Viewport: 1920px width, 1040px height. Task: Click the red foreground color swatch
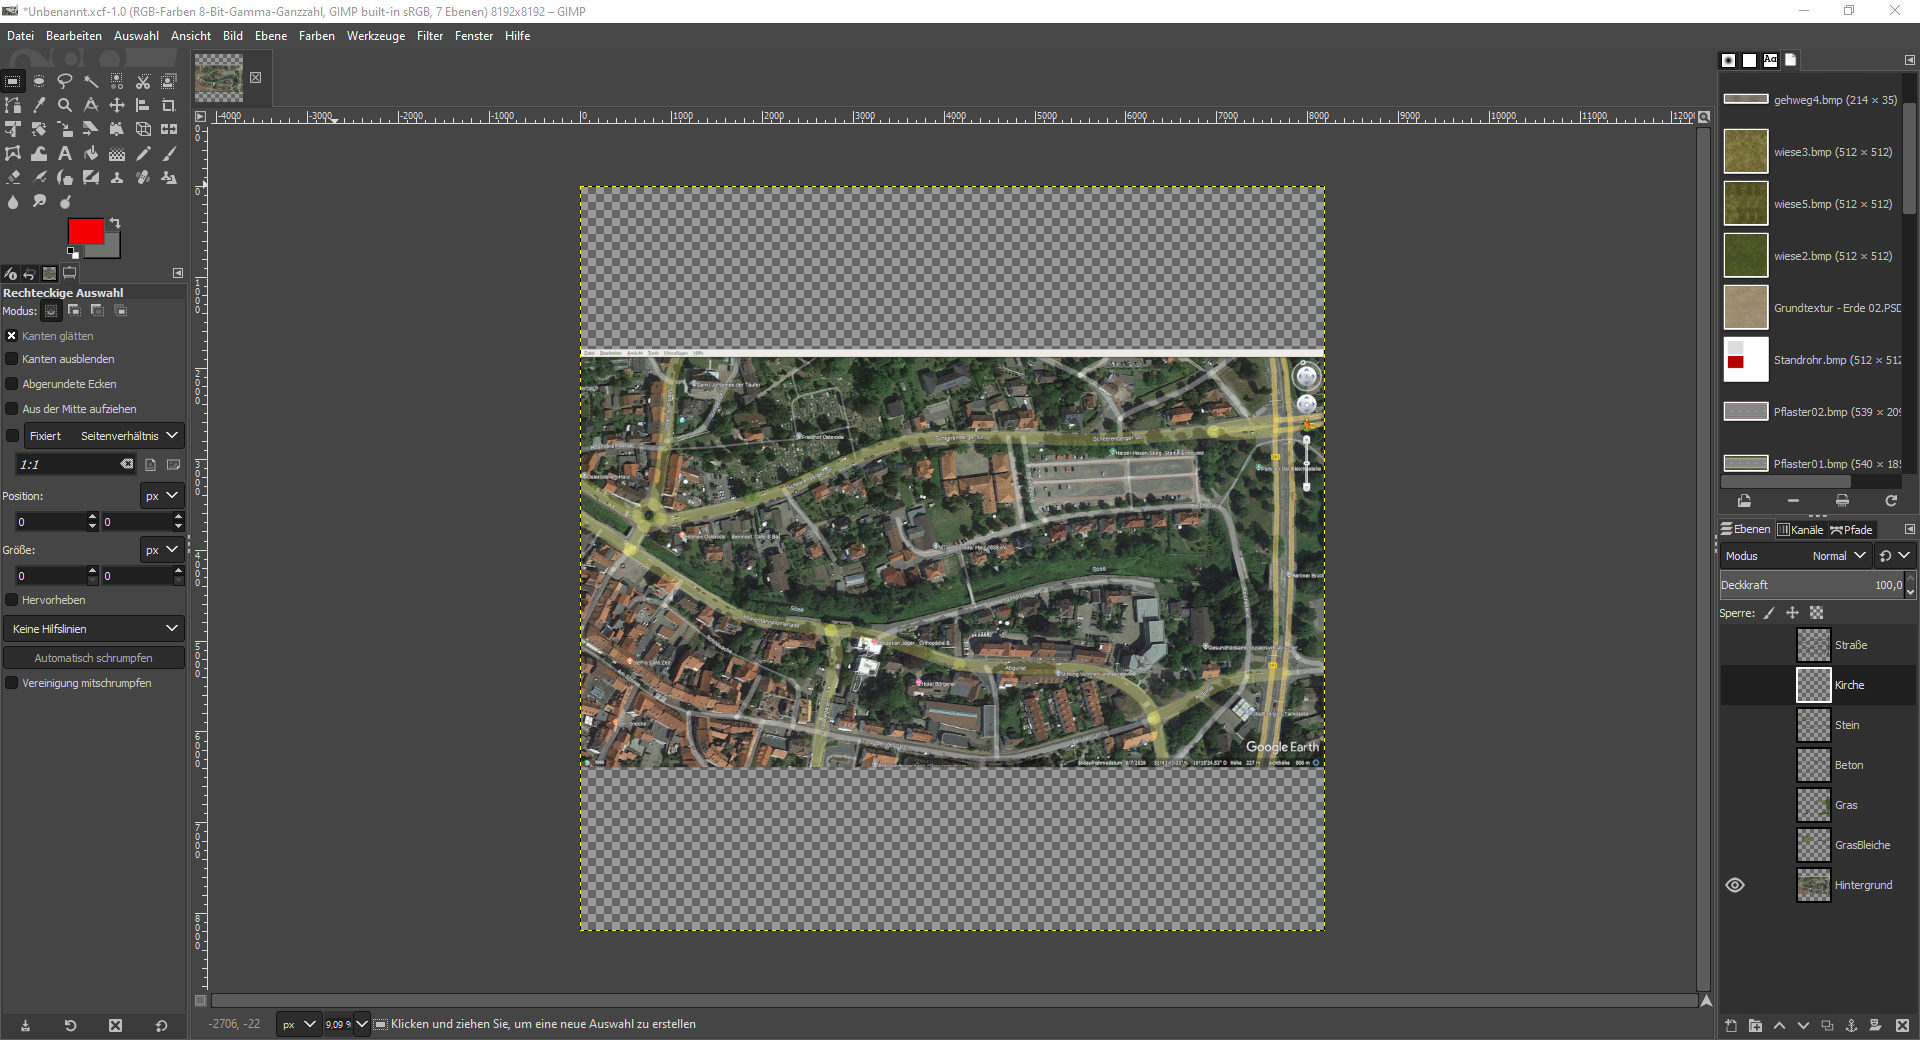pyautogui.click(x=84, y=231)
